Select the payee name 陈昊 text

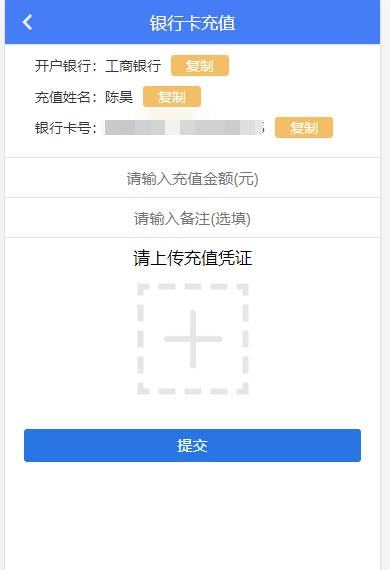(x=119, y=97)
